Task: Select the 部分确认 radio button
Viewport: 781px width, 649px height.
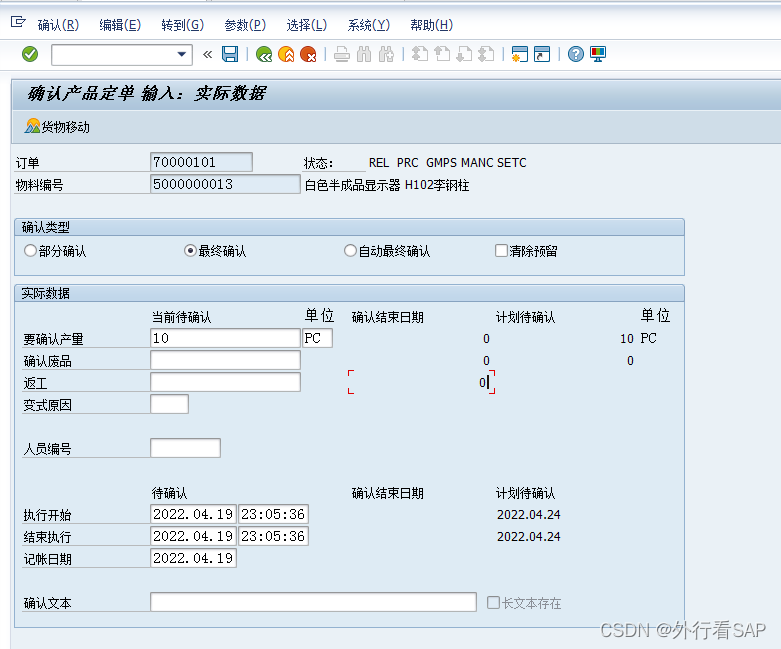Action: tap(30, 251)
